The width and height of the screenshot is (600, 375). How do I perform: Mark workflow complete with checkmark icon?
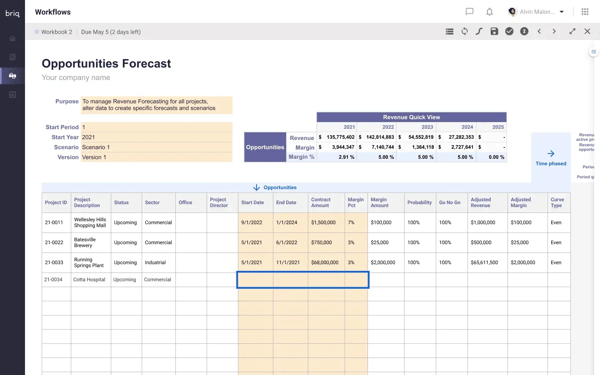509,32
